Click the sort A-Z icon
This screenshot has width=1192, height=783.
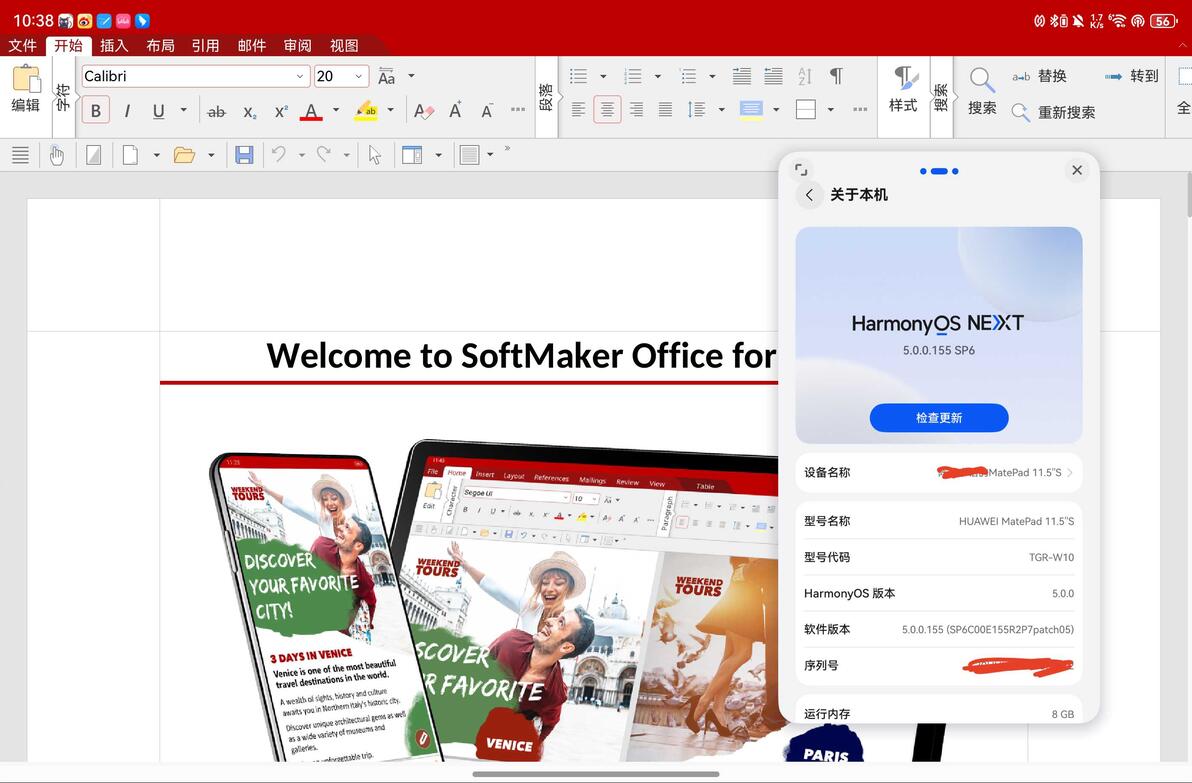tap(805, 76)
